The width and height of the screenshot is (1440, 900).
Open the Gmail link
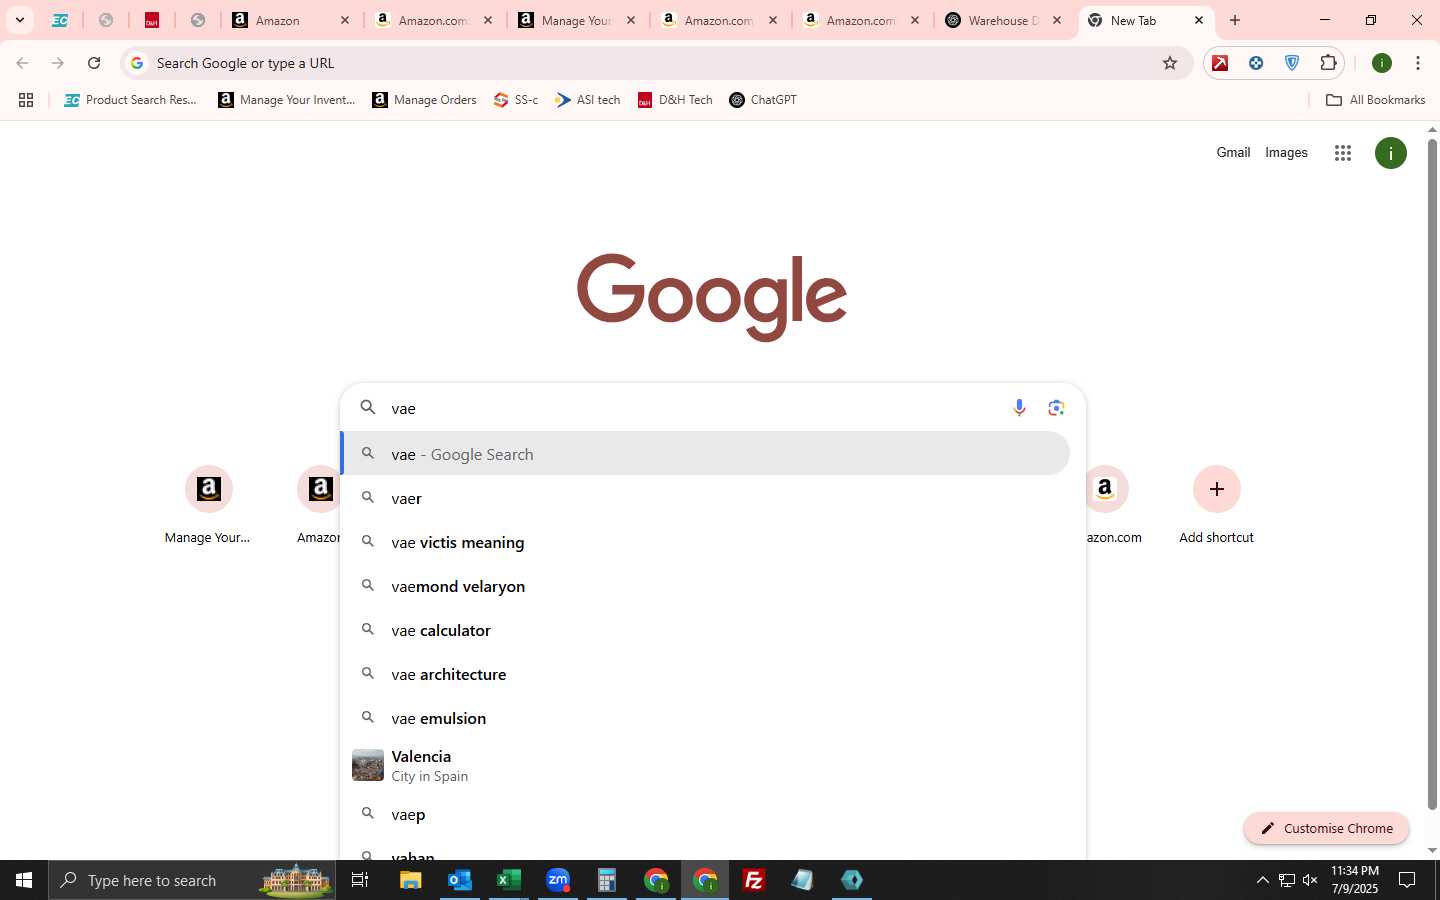(x=1233, y=153)
